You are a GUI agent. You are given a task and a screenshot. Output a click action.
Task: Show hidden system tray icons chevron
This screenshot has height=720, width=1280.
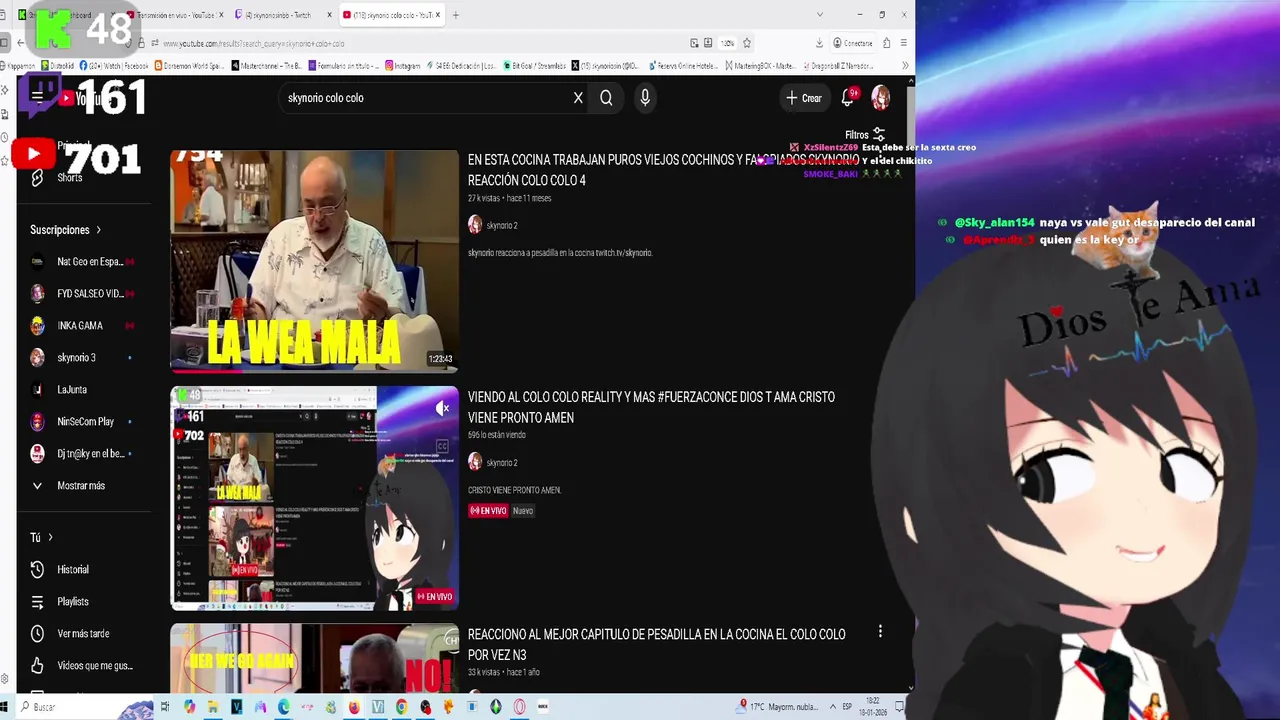(x=832, y=707)
